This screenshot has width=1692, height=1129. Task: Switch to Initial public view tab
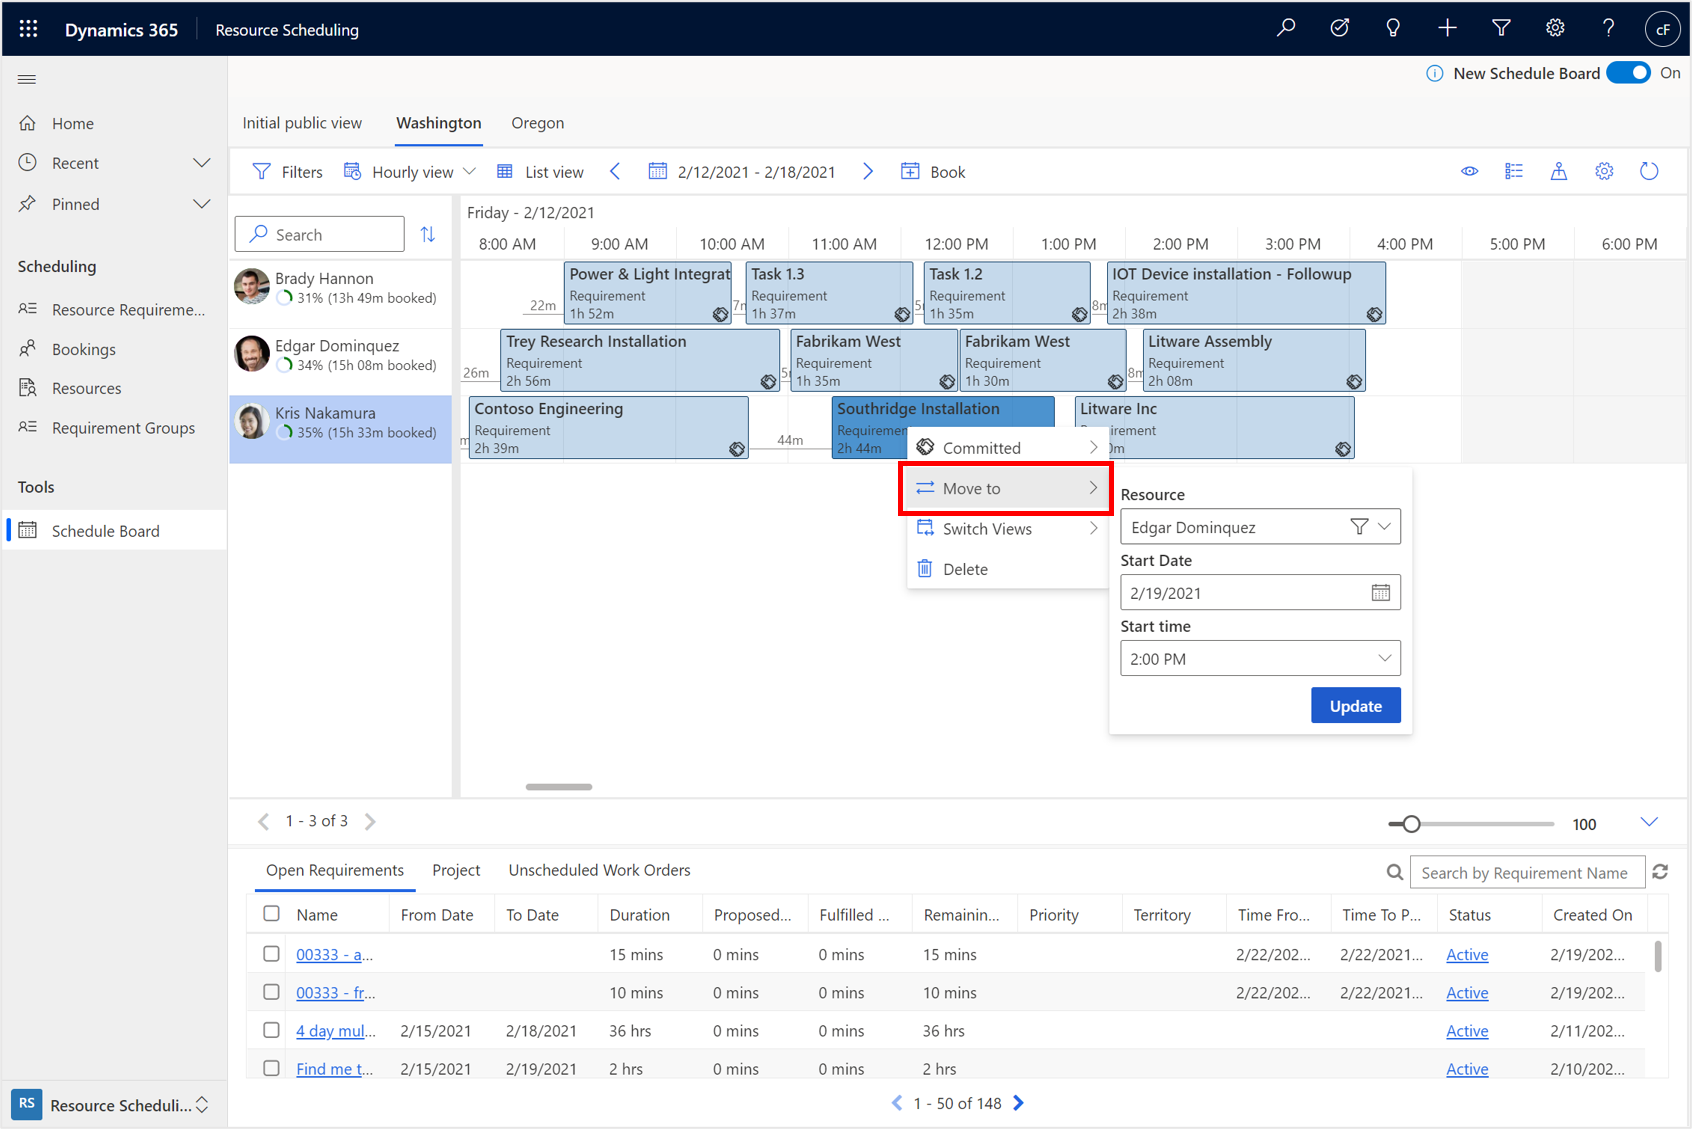(x=302, y=123)
